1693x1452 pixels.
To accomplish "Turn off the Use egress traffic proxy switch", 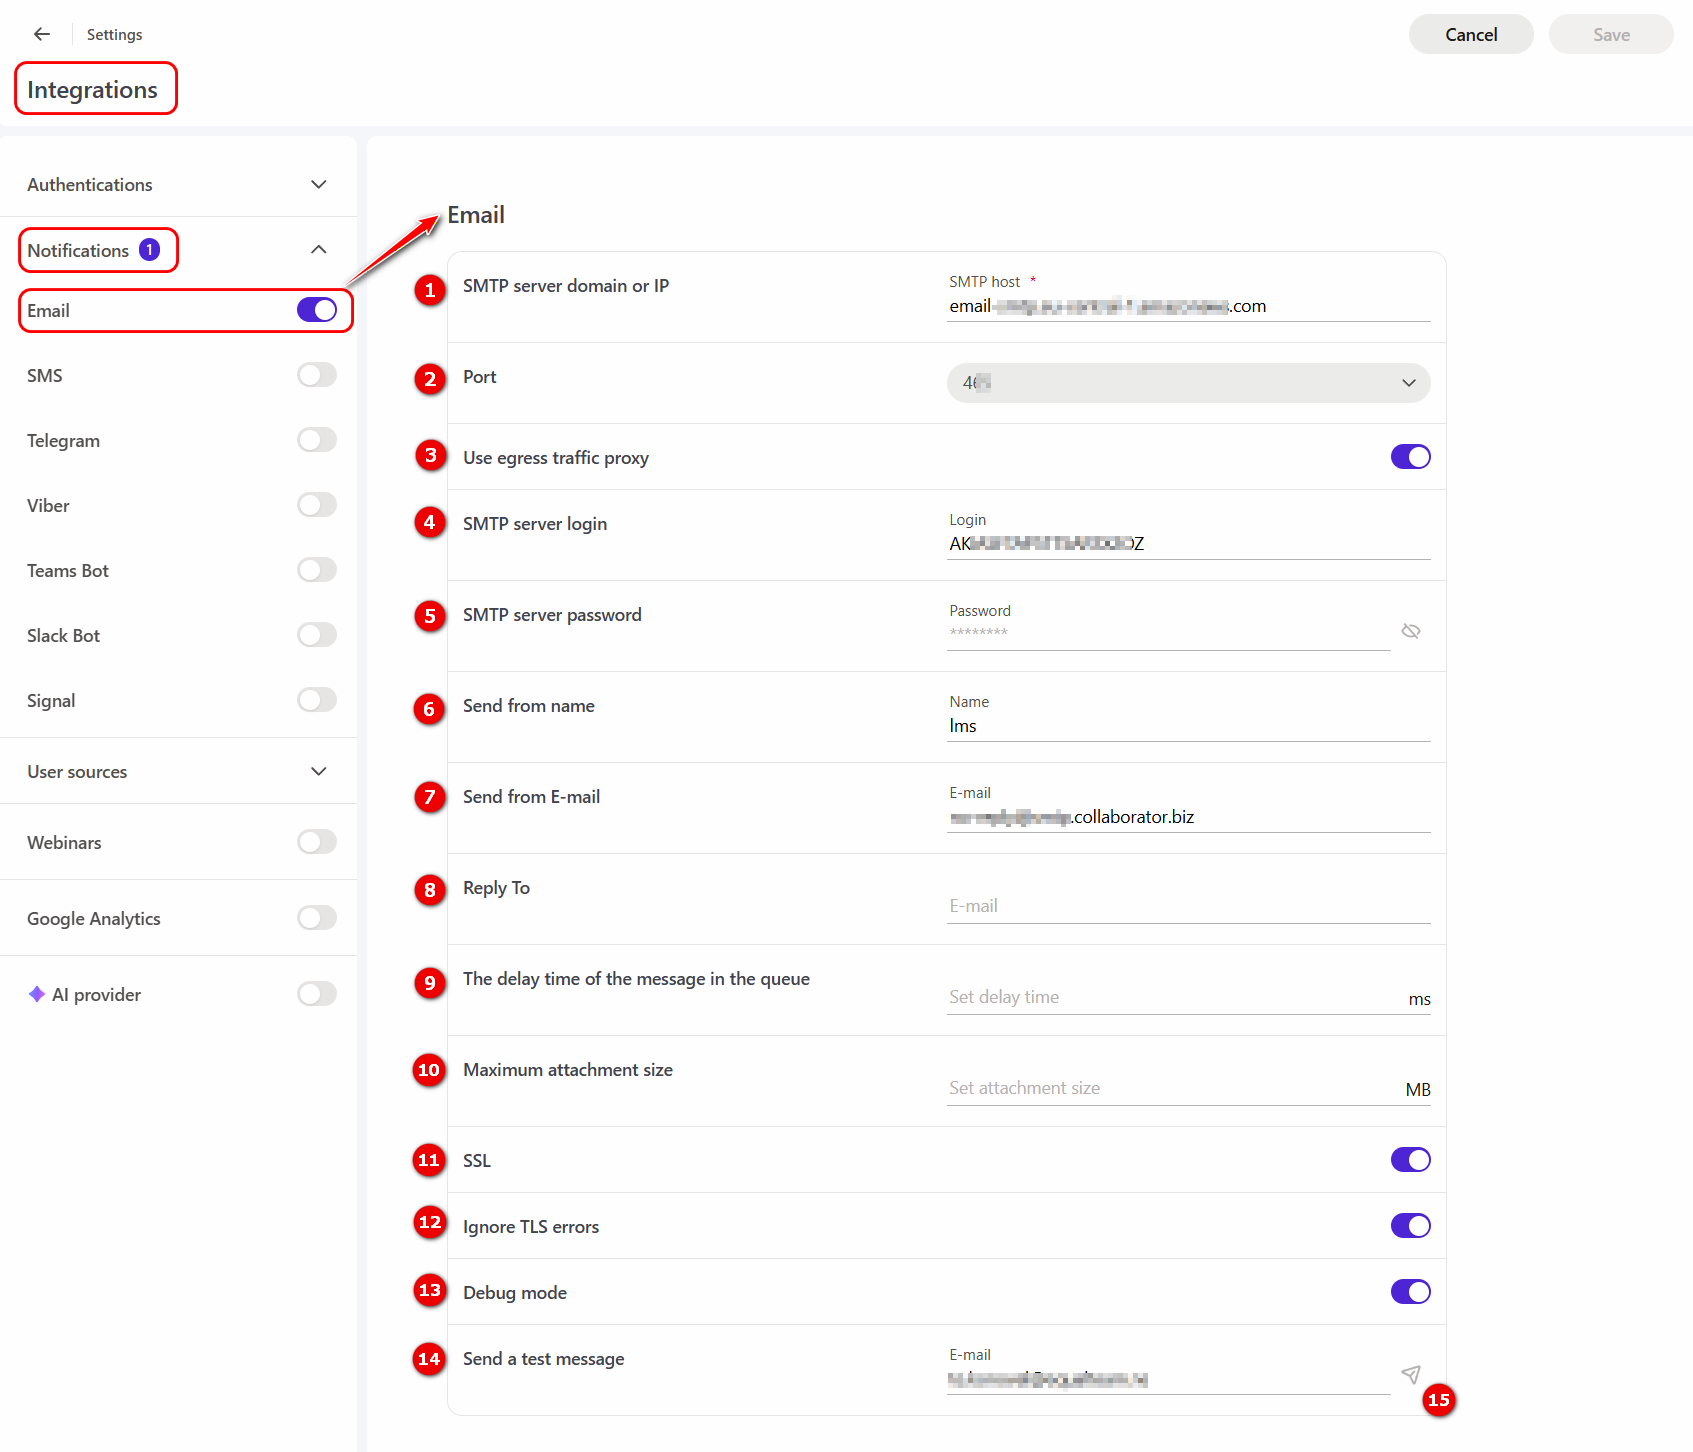I will pyautogui.click(x=1410, y=457).
